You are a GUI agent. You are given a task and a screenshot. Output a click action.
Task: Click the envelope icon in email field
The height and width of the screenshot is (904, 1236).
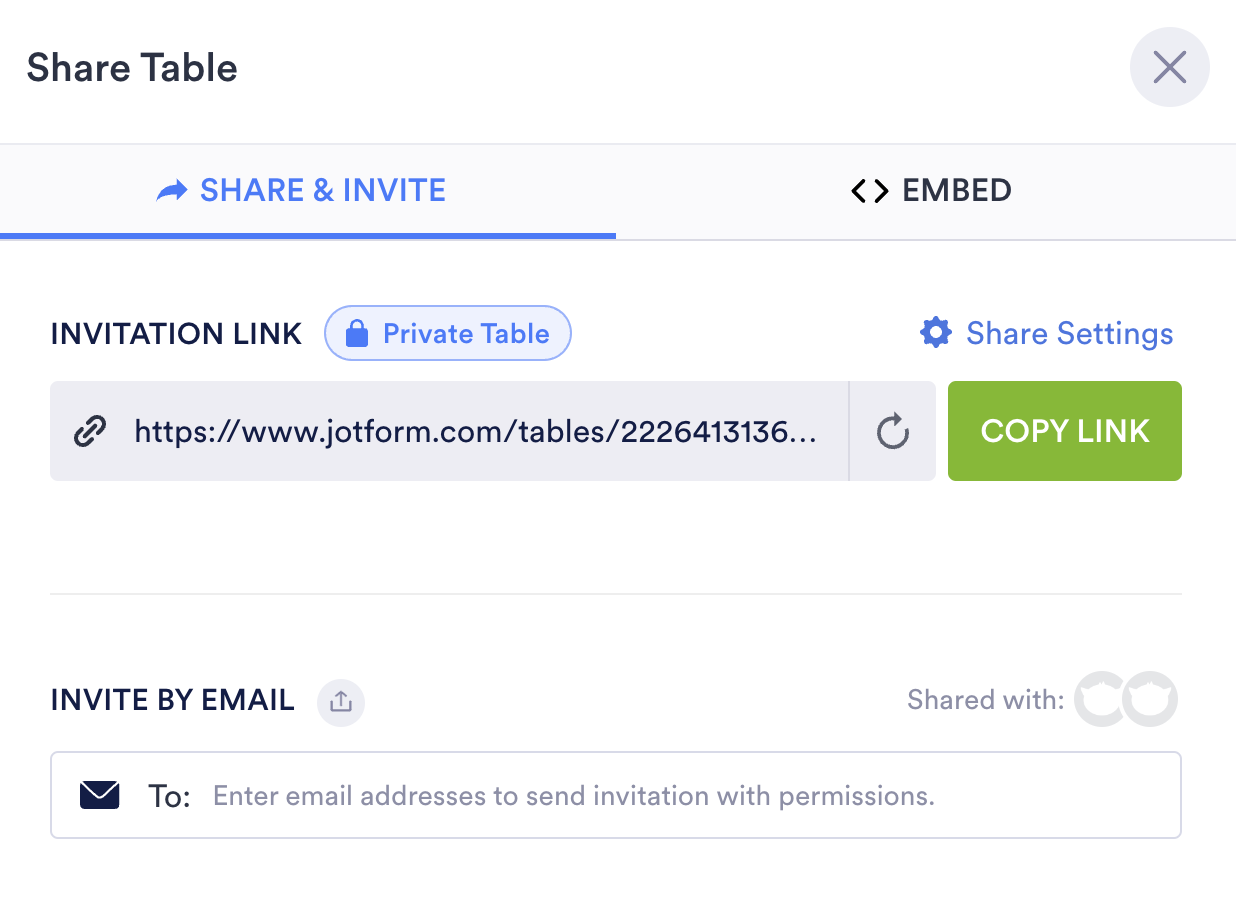pyautogui.click(x=100, y=796)
